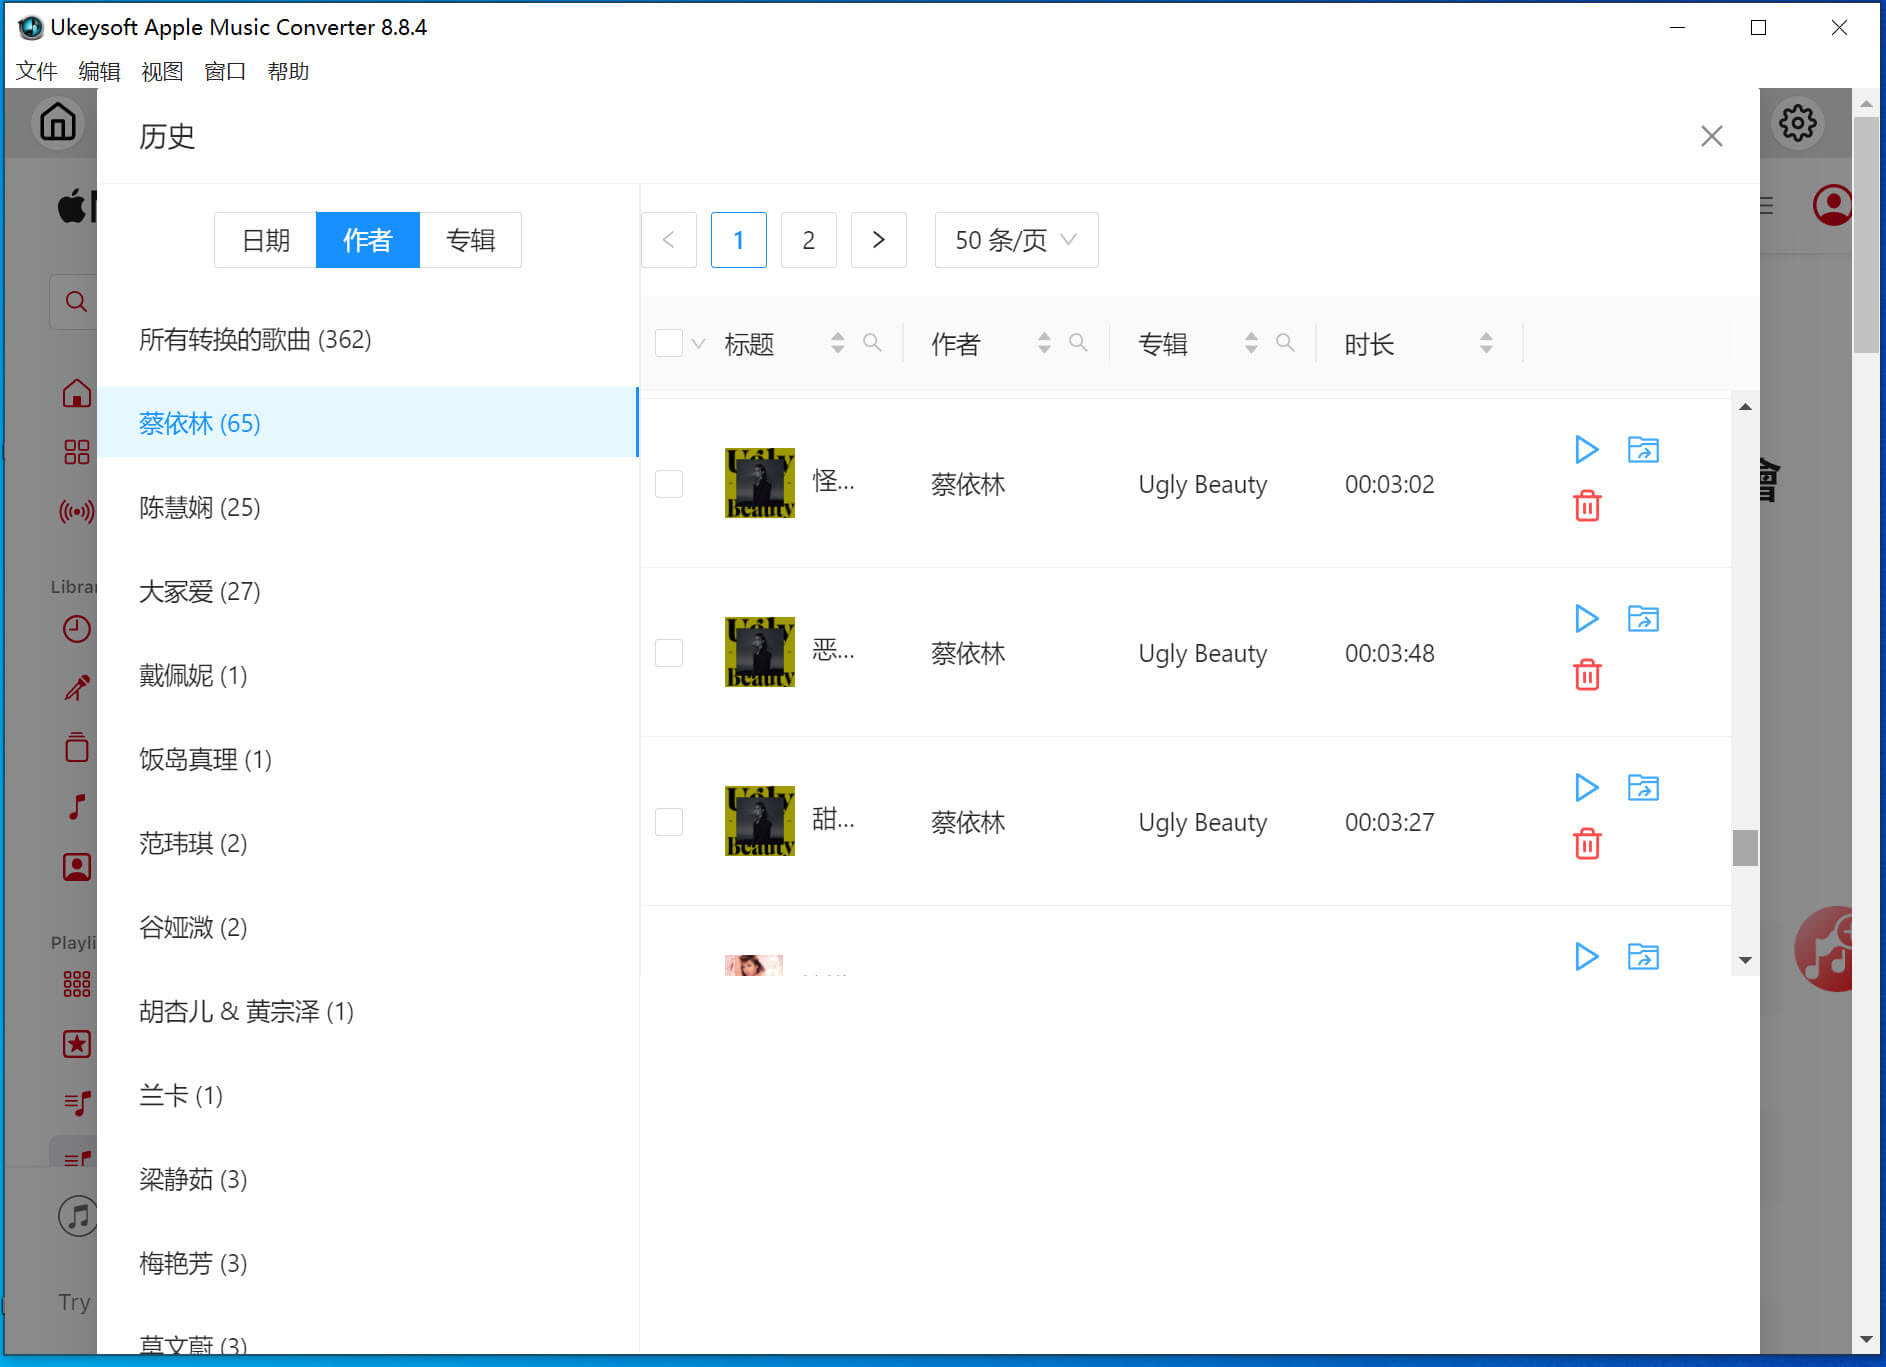Check the box for the 00:03:27 song

point(669,822)
